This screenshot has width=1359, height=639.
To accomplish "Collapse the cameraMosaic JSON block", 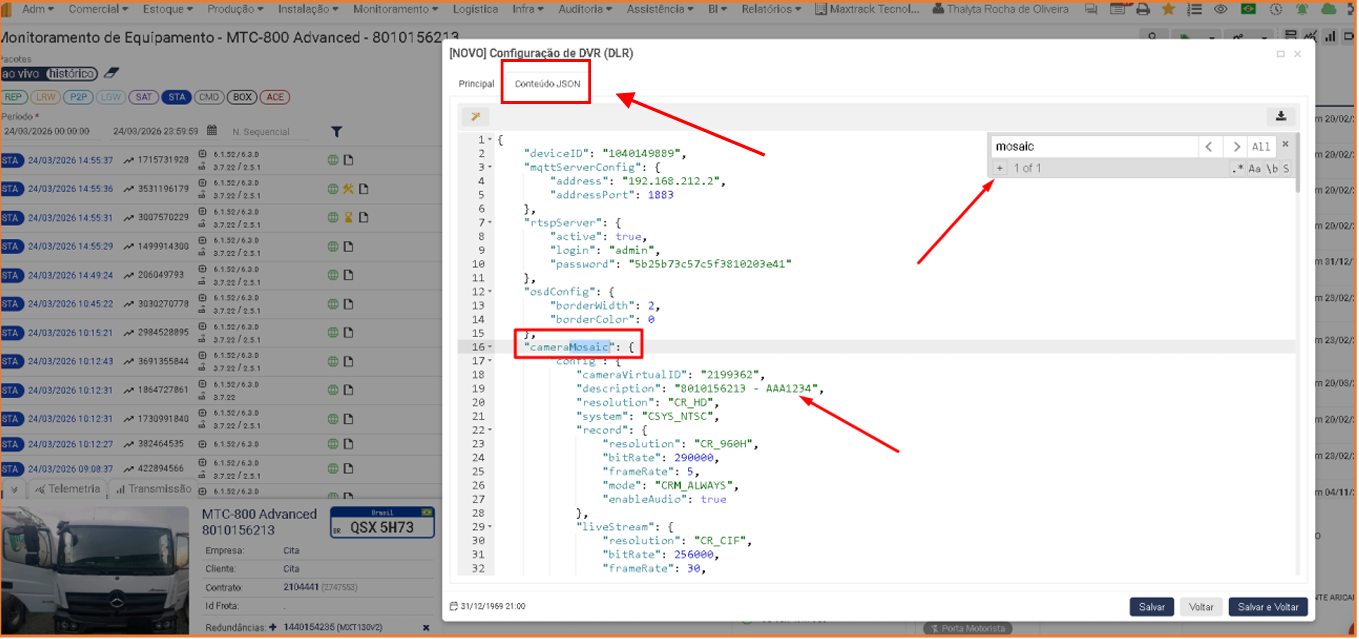I will click(x=490, y=347).
